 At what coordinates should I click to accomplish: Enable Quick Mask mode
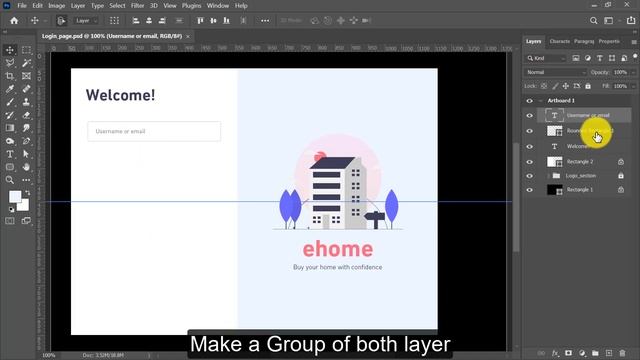(x=10, y=221)
